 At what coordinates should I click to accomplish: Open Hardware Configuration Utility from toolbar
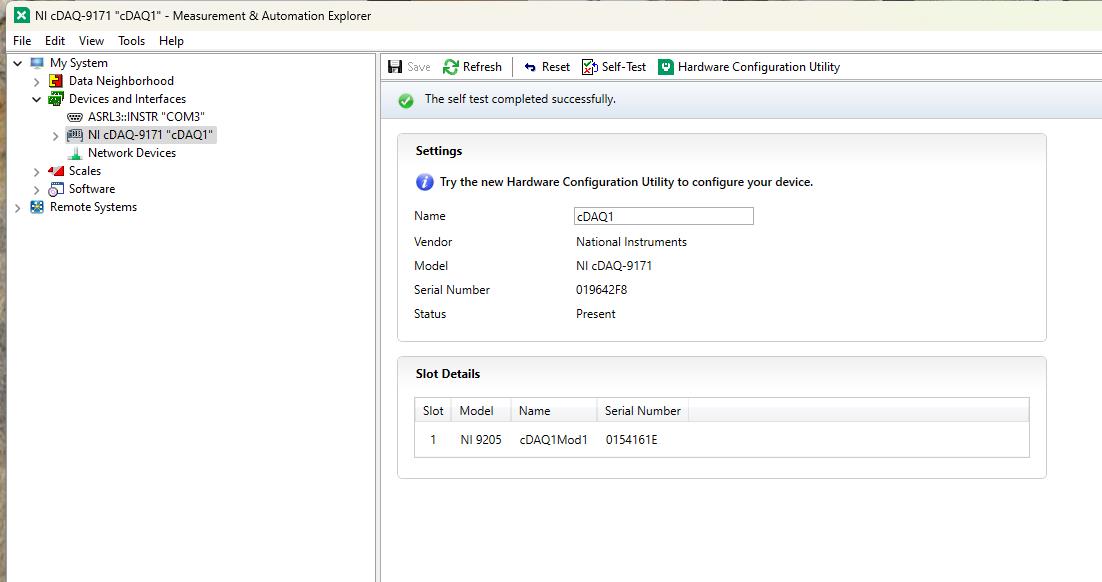748,67
